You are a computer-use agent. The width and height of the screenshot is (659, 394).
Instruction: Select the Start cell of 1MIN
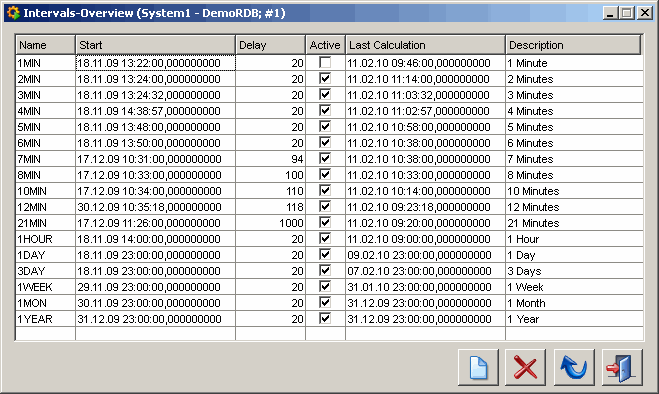156,63
